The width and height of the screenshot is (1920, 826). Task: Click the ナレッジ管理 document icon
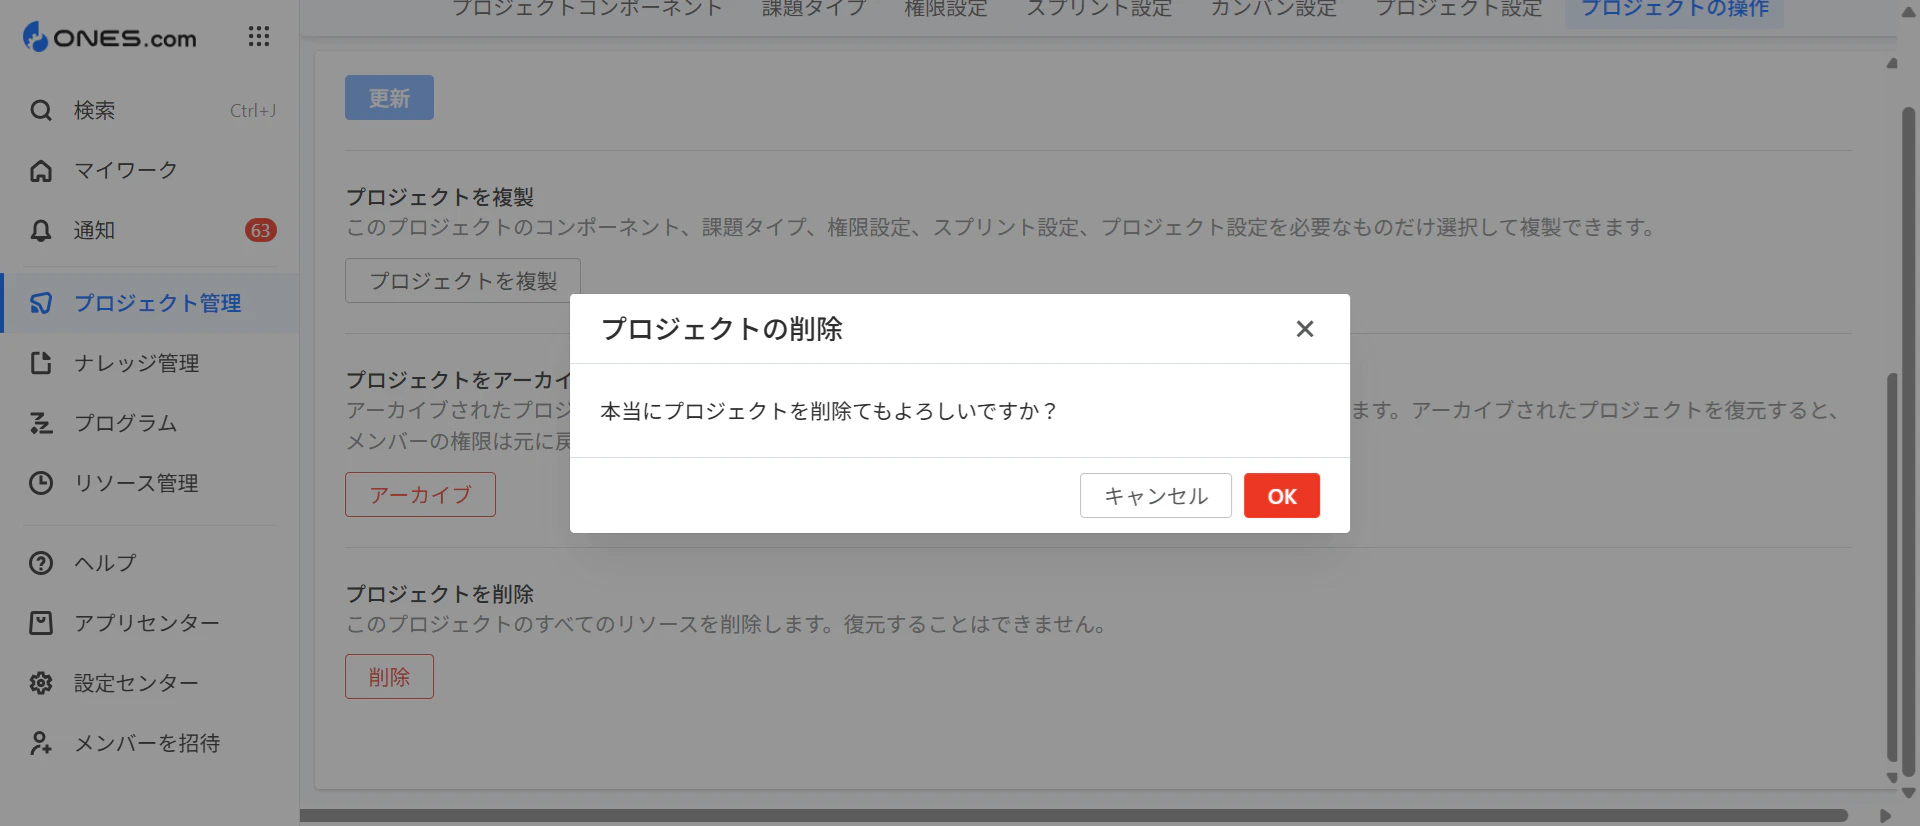tap(41, 363)
